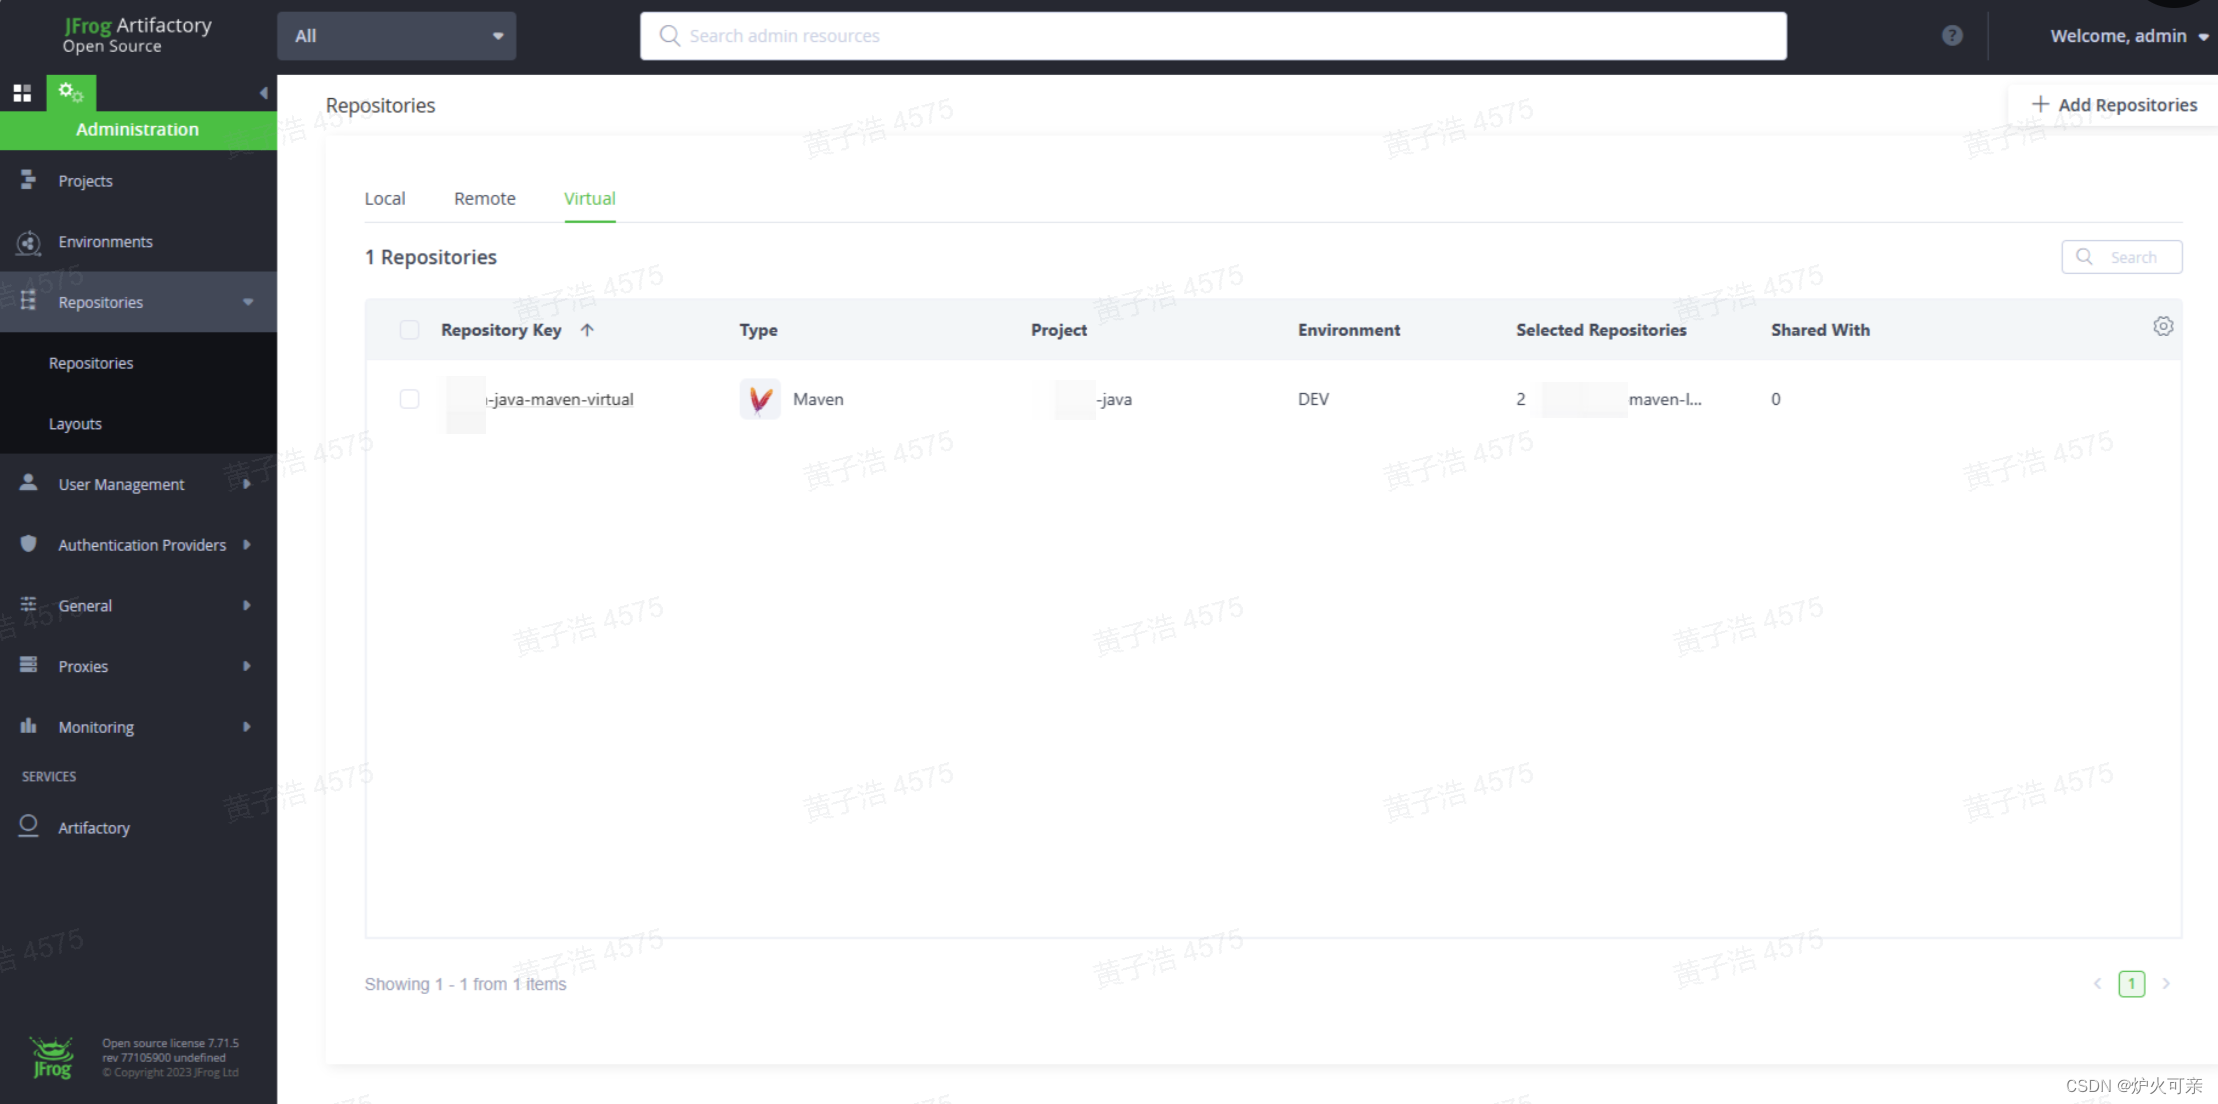The height and width of the screenshot is (1104, 2218).
Task: Click the JFrog Artifactory logo at top
Action: [137, 35]
